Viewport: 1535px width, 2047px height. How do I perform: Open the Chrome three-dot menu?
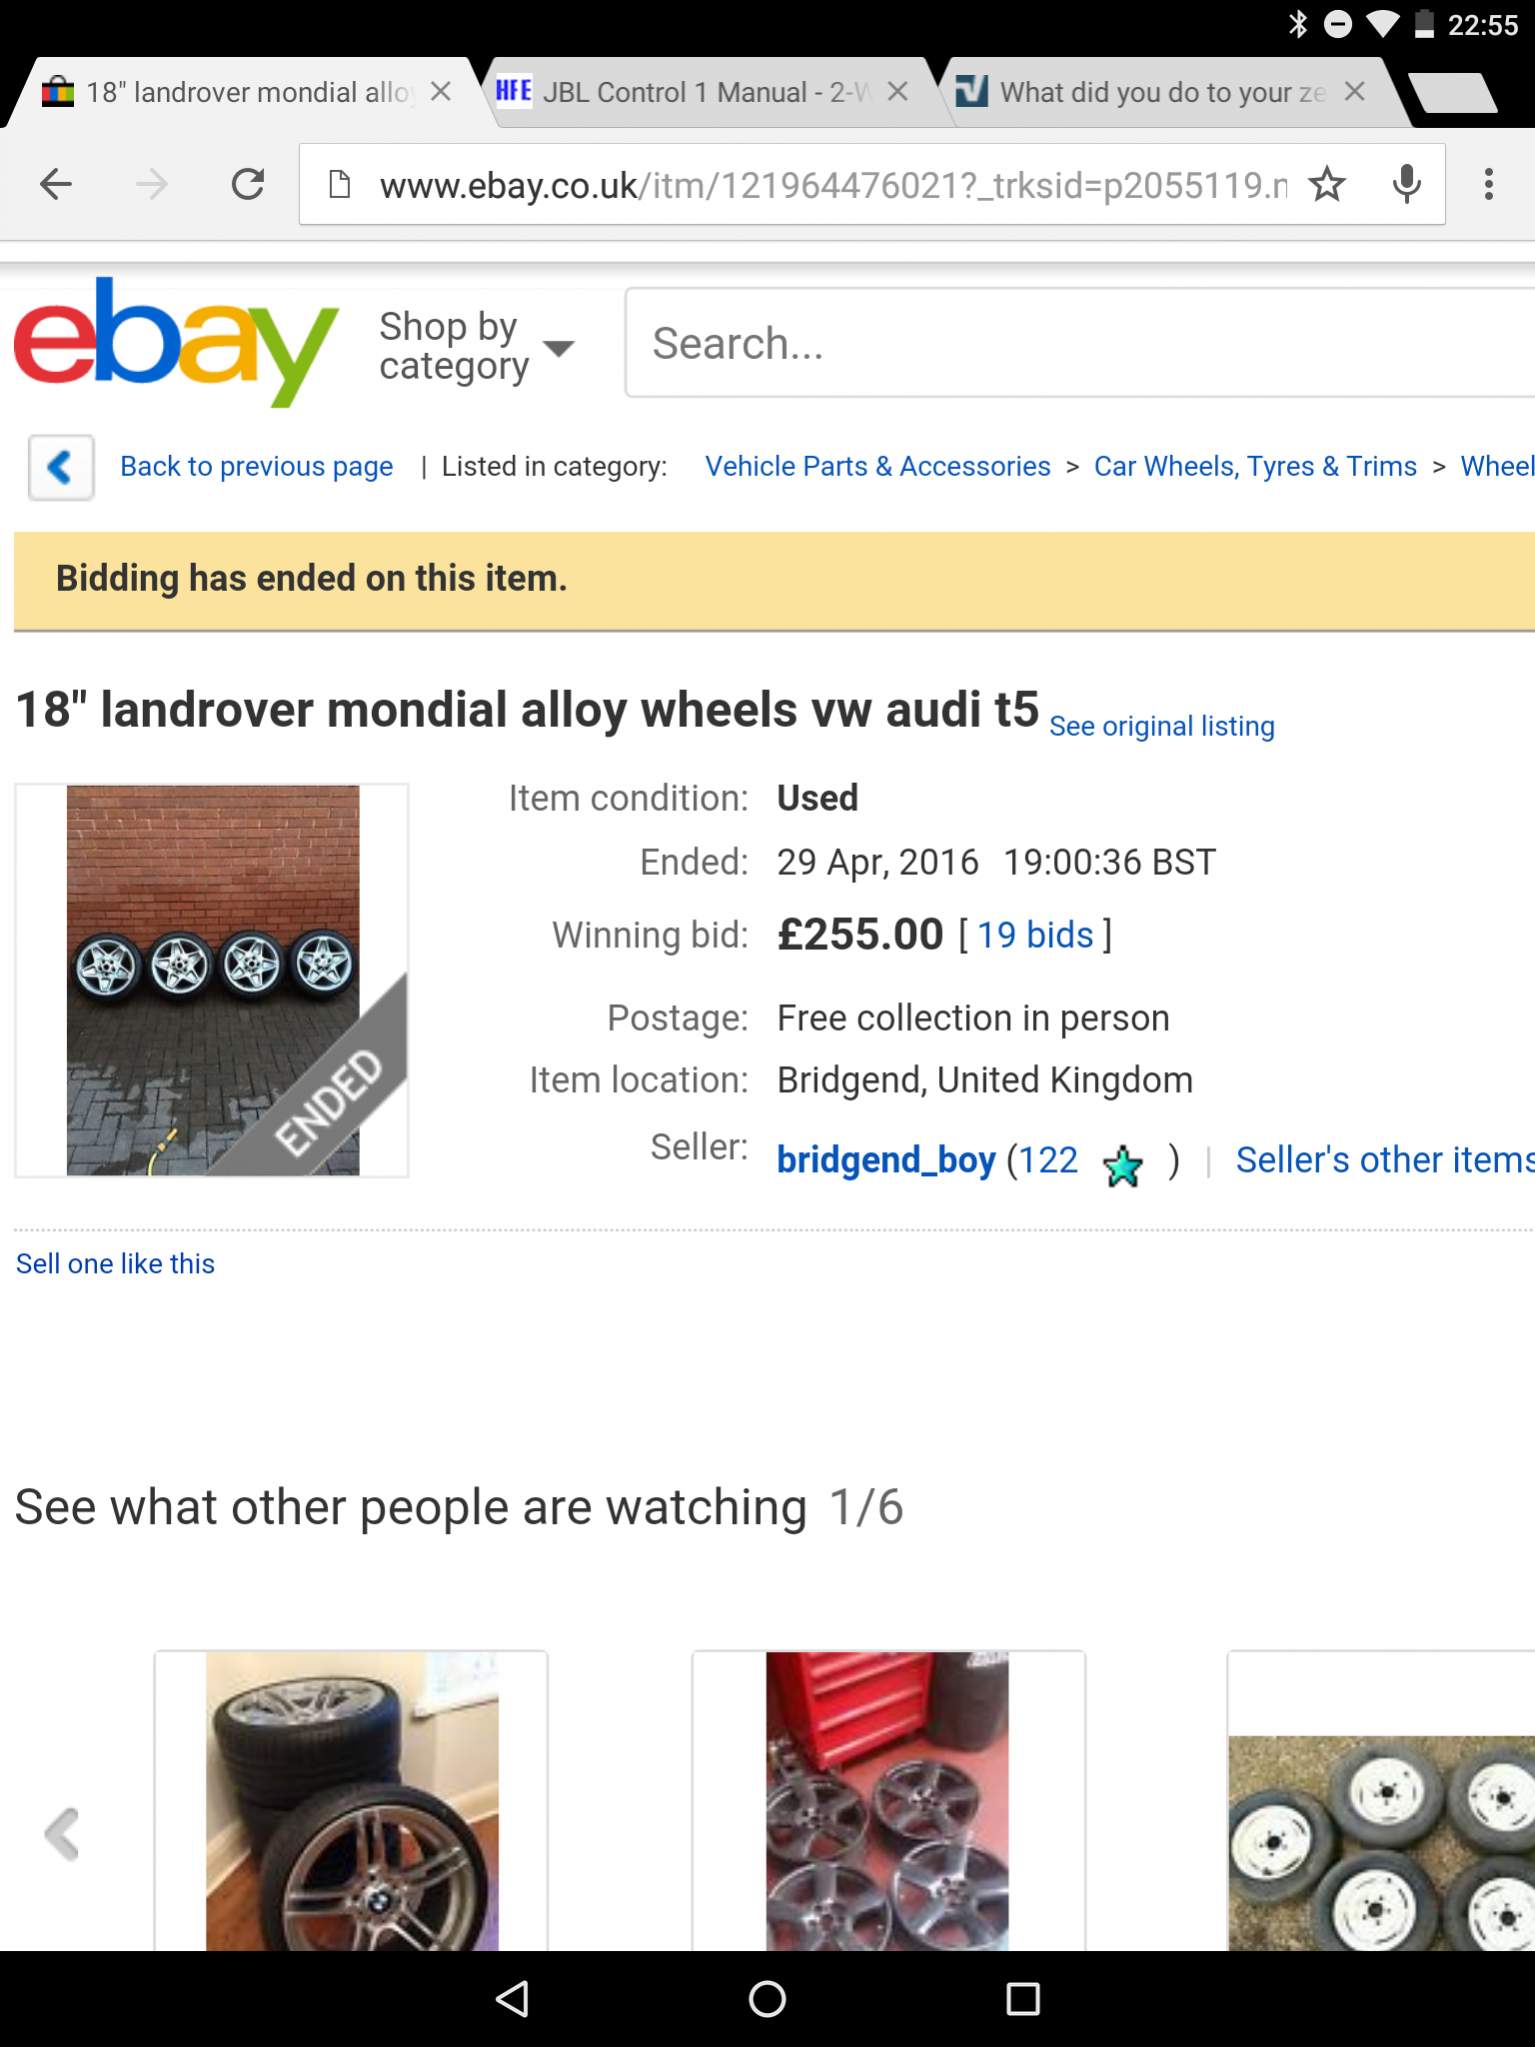point(1488,184)
